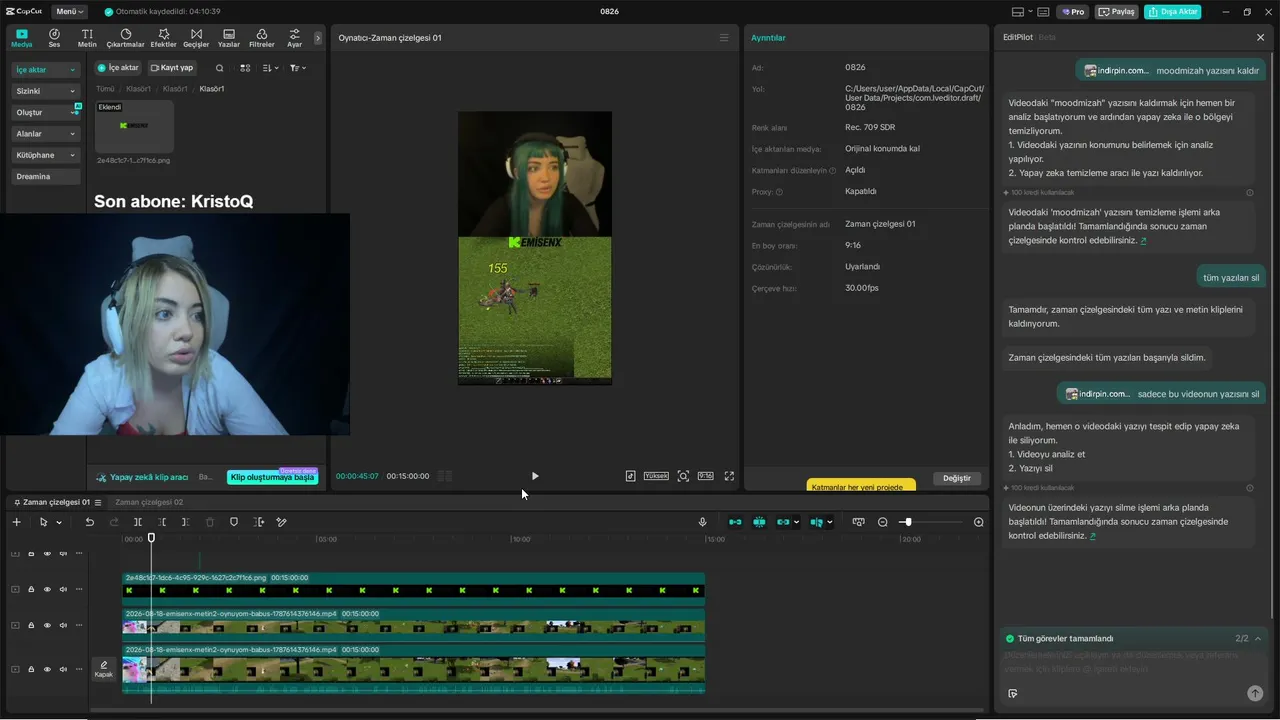This screenshot has width=1280, height=720.
Task: Click the Değiştir button in details
Action: click(957, 478)
